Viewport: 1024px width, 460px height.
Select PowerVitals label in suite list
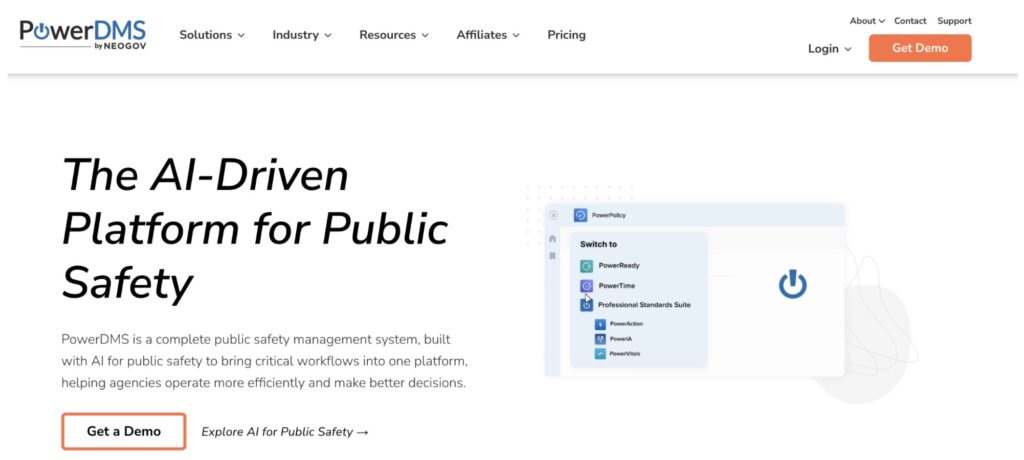(625, 353)
